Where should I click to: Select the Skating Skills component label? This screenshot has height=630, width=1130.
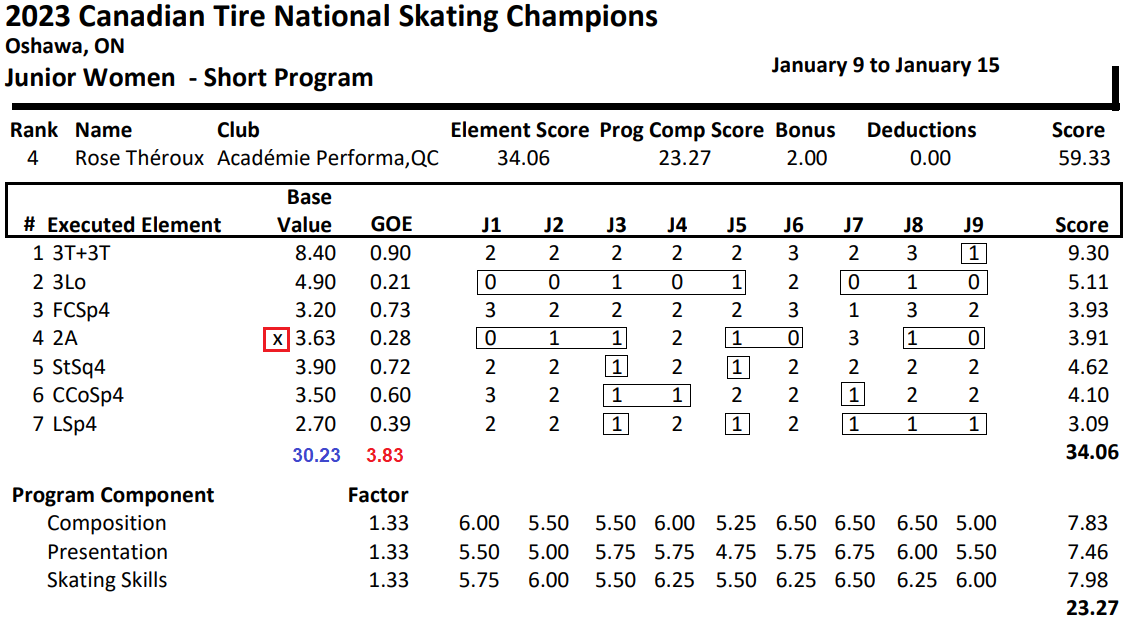107,580
